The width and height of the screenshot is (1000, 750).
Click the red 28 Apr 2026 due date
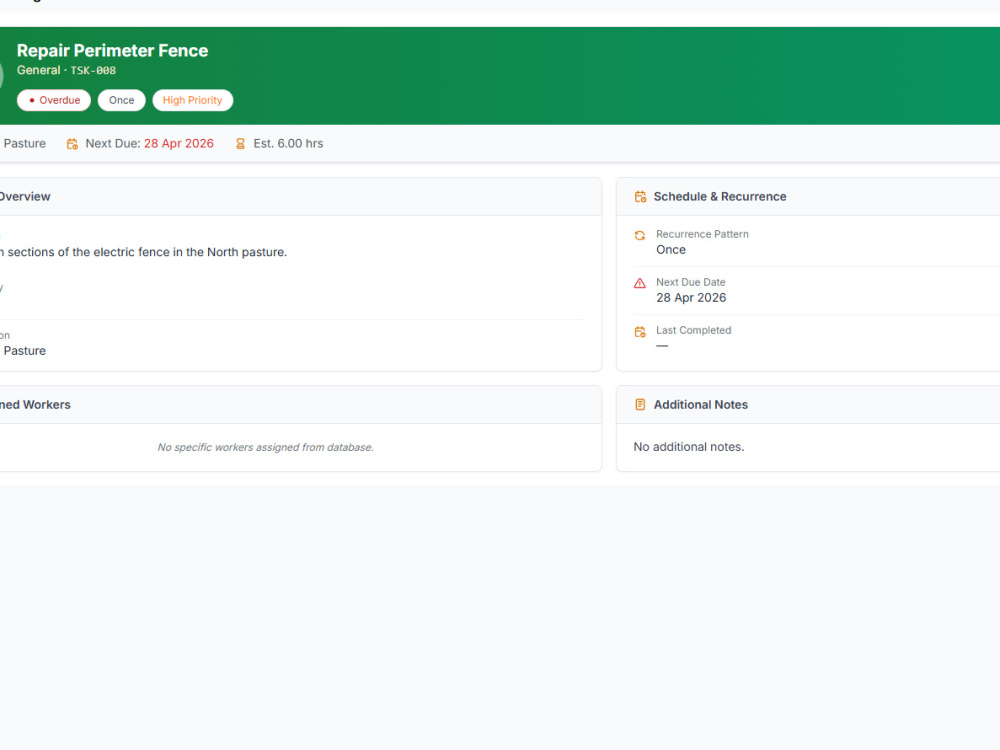(179, 143)
